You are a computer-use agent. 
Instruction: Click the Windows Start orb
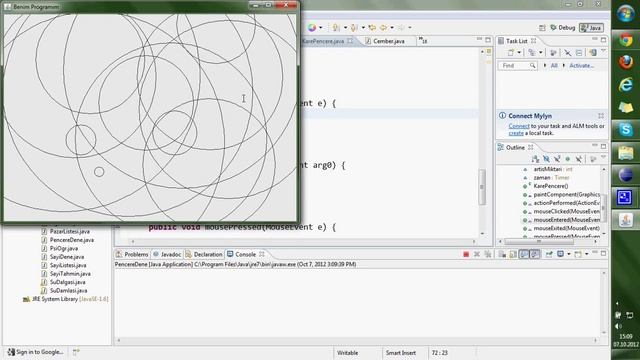[x=625, y=13]
